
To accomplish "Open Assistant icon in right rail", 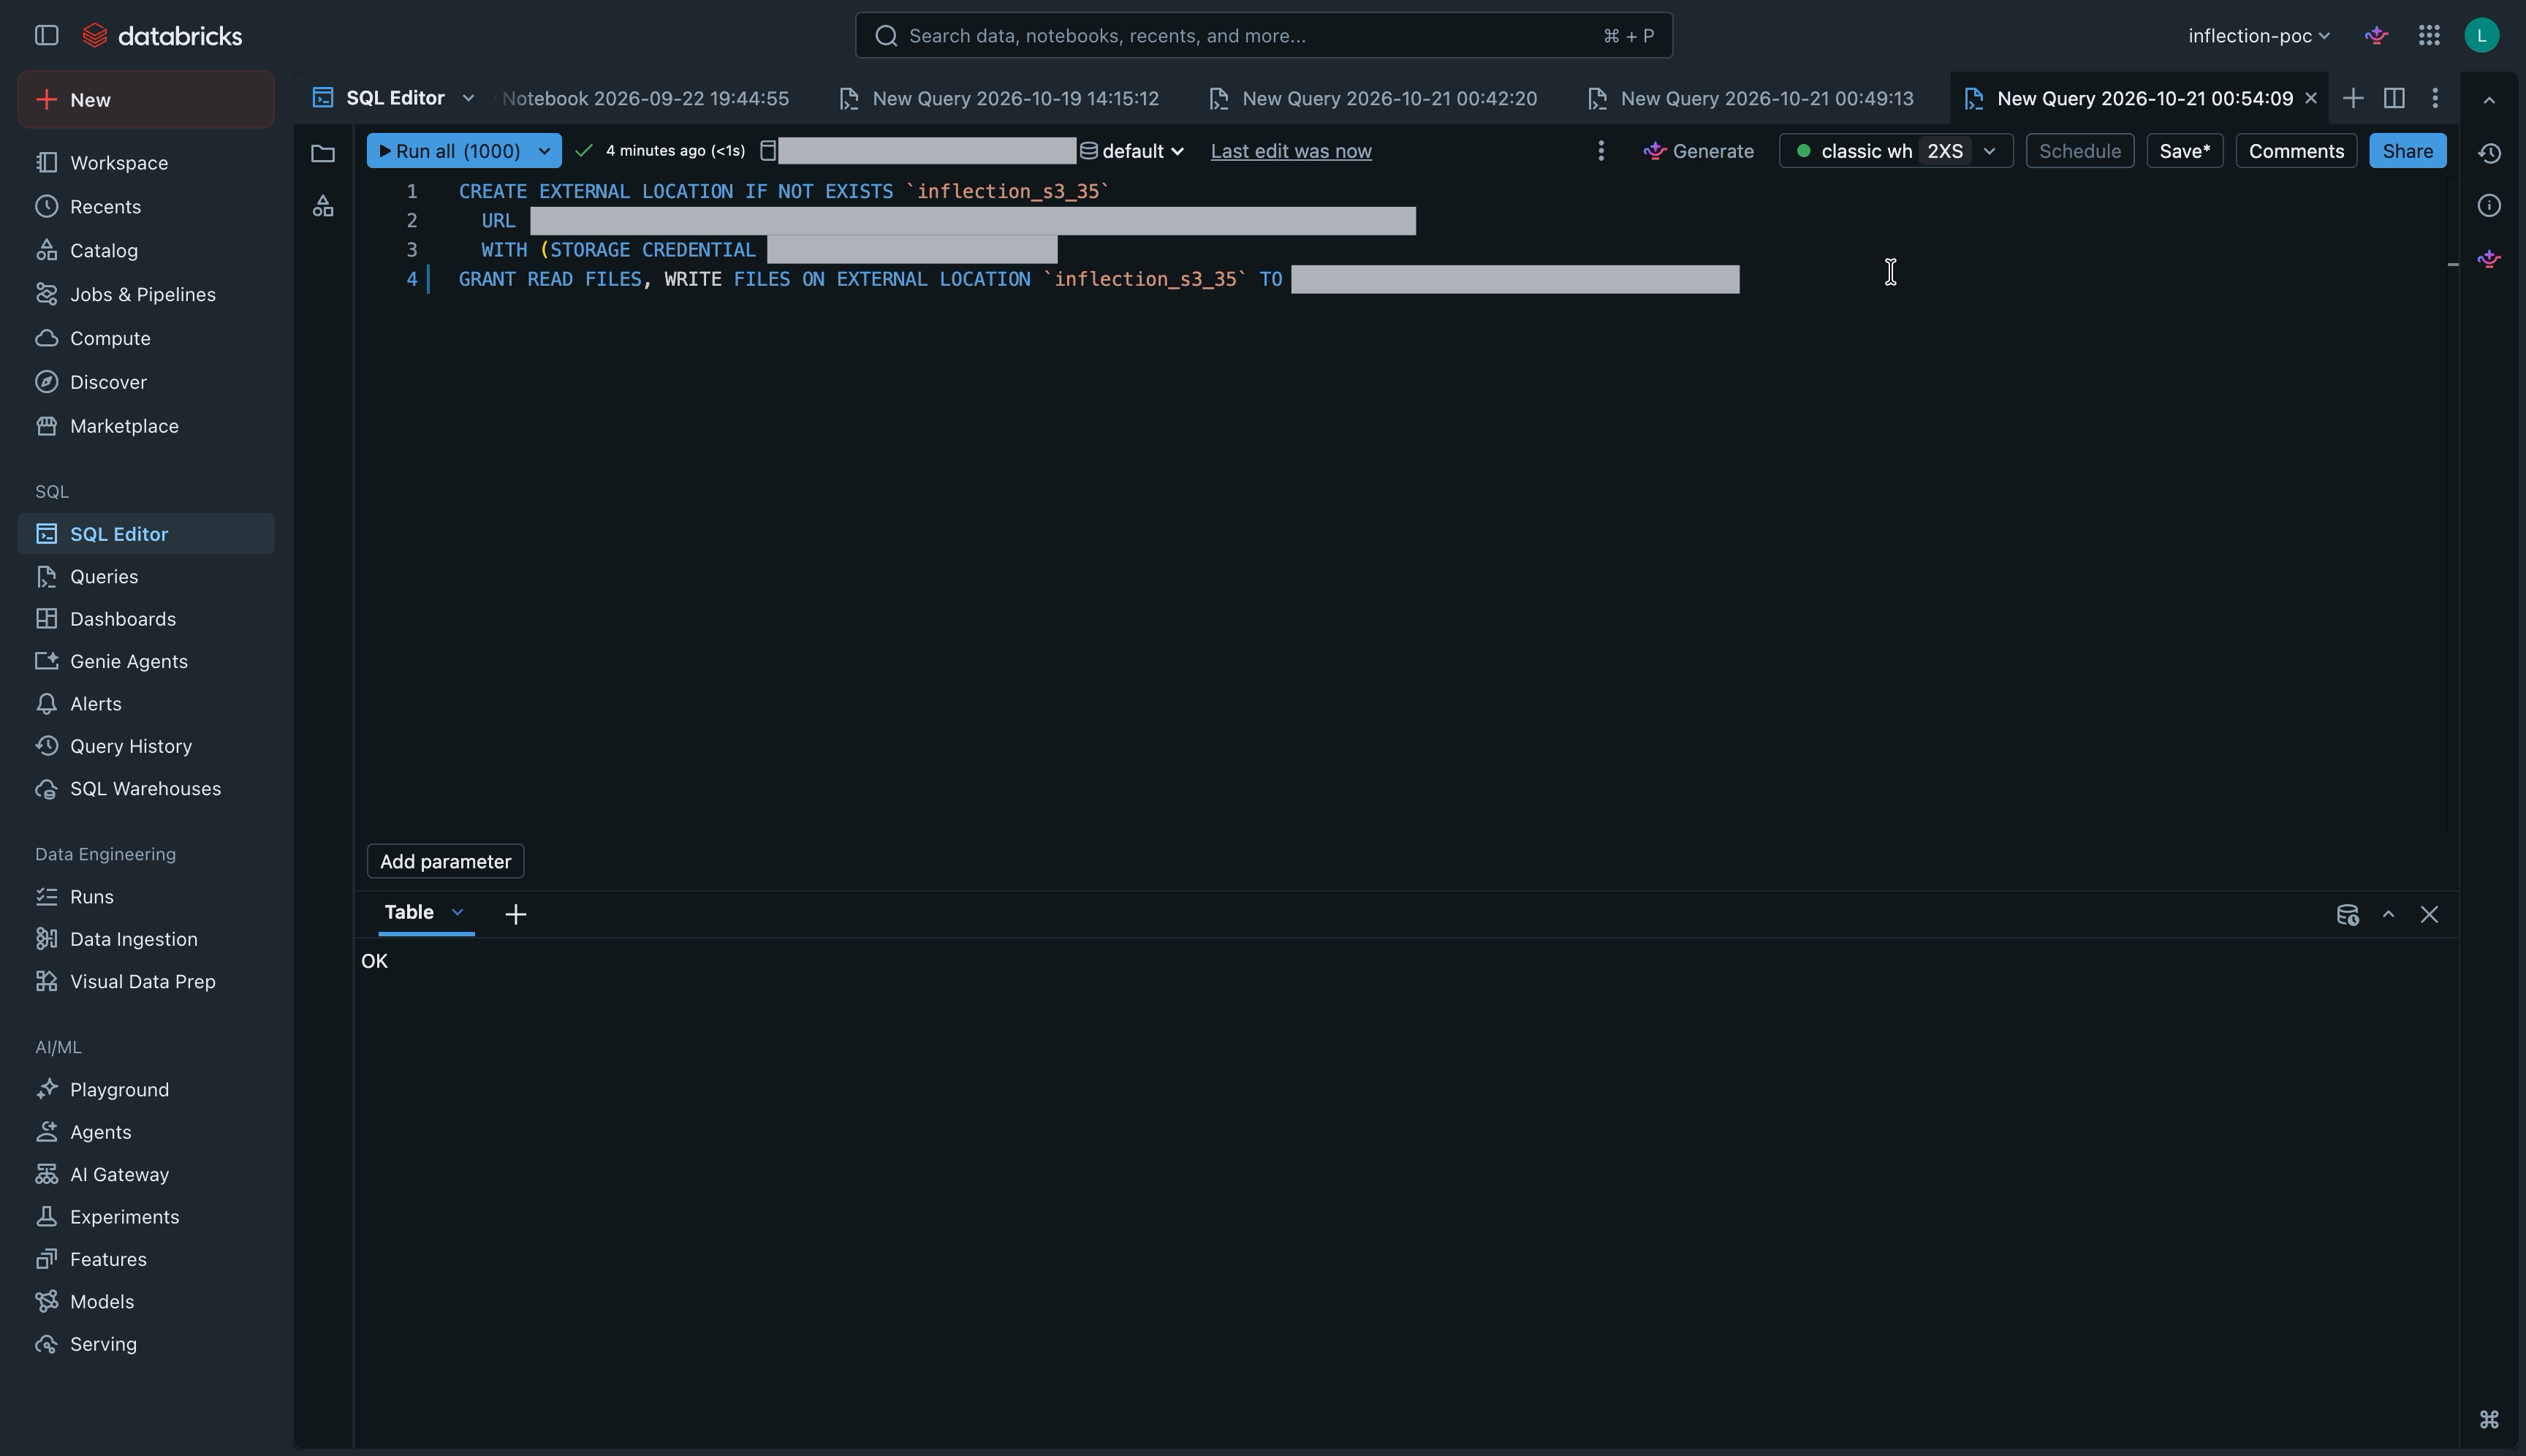I will click(x=2489, y=259).
